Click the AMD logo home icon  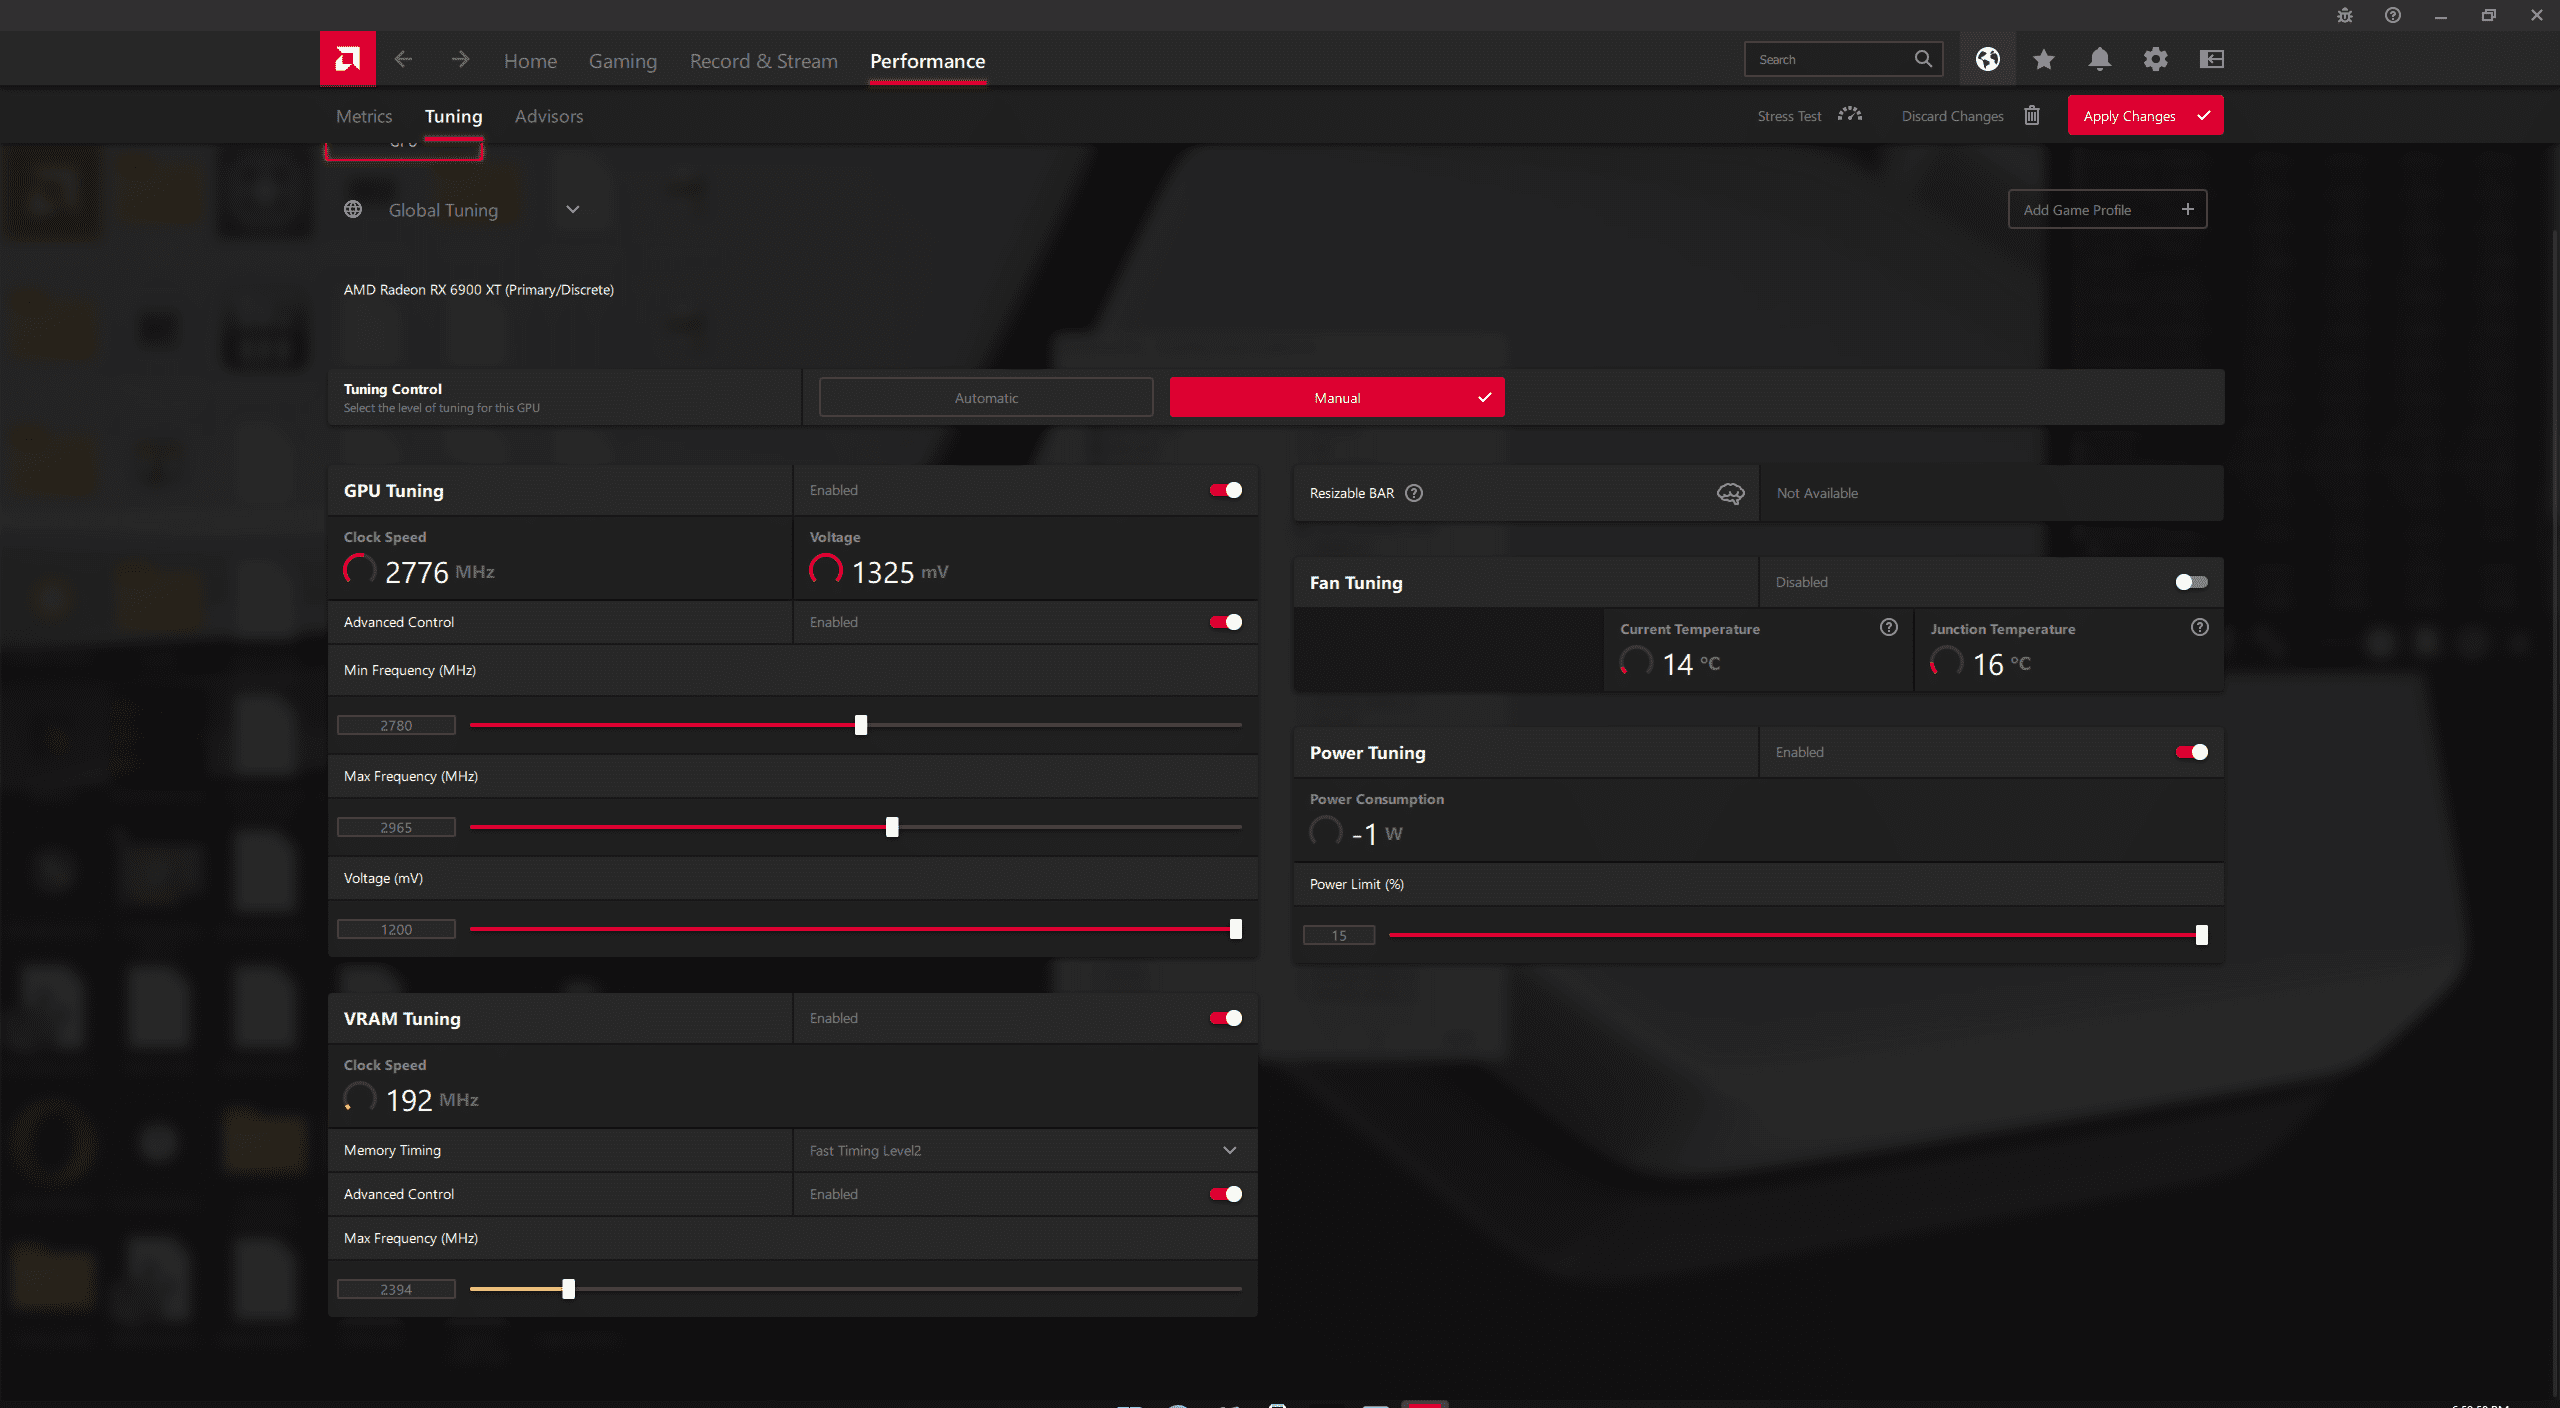(x=347, y=59)
